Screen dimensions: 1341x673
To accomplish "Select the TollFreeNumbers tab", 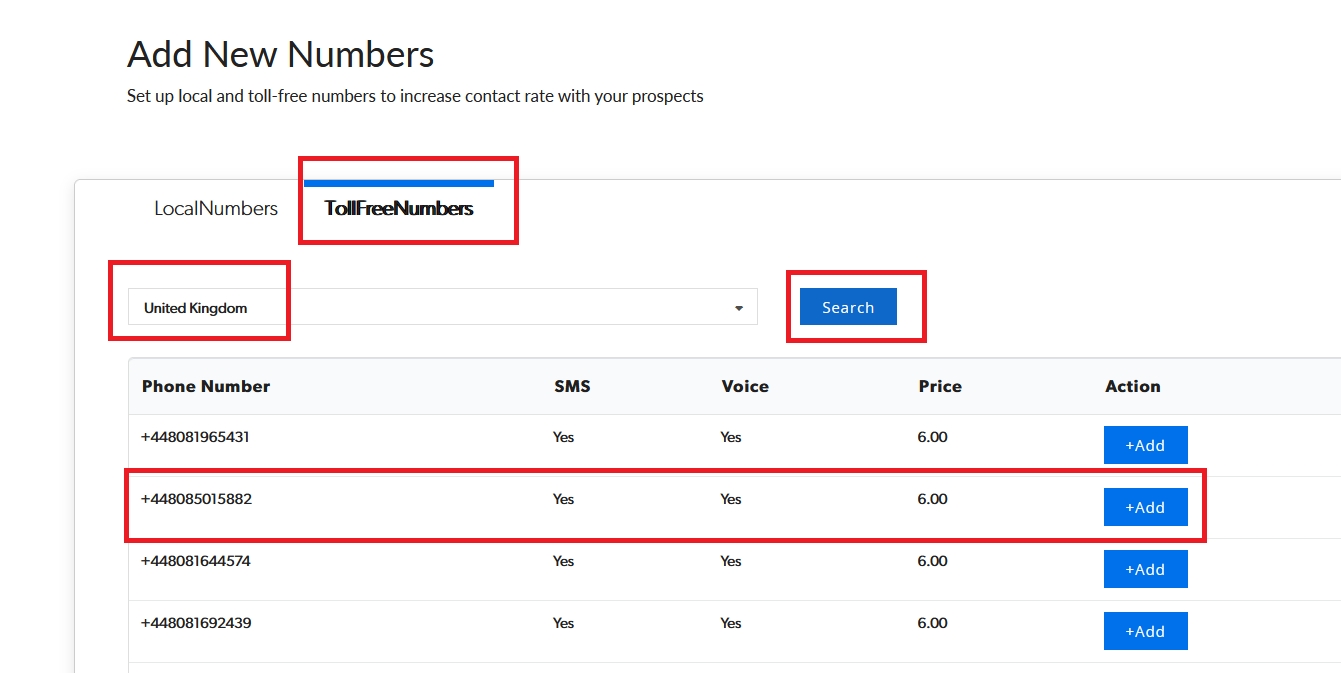I will click(x=398, y=209).
